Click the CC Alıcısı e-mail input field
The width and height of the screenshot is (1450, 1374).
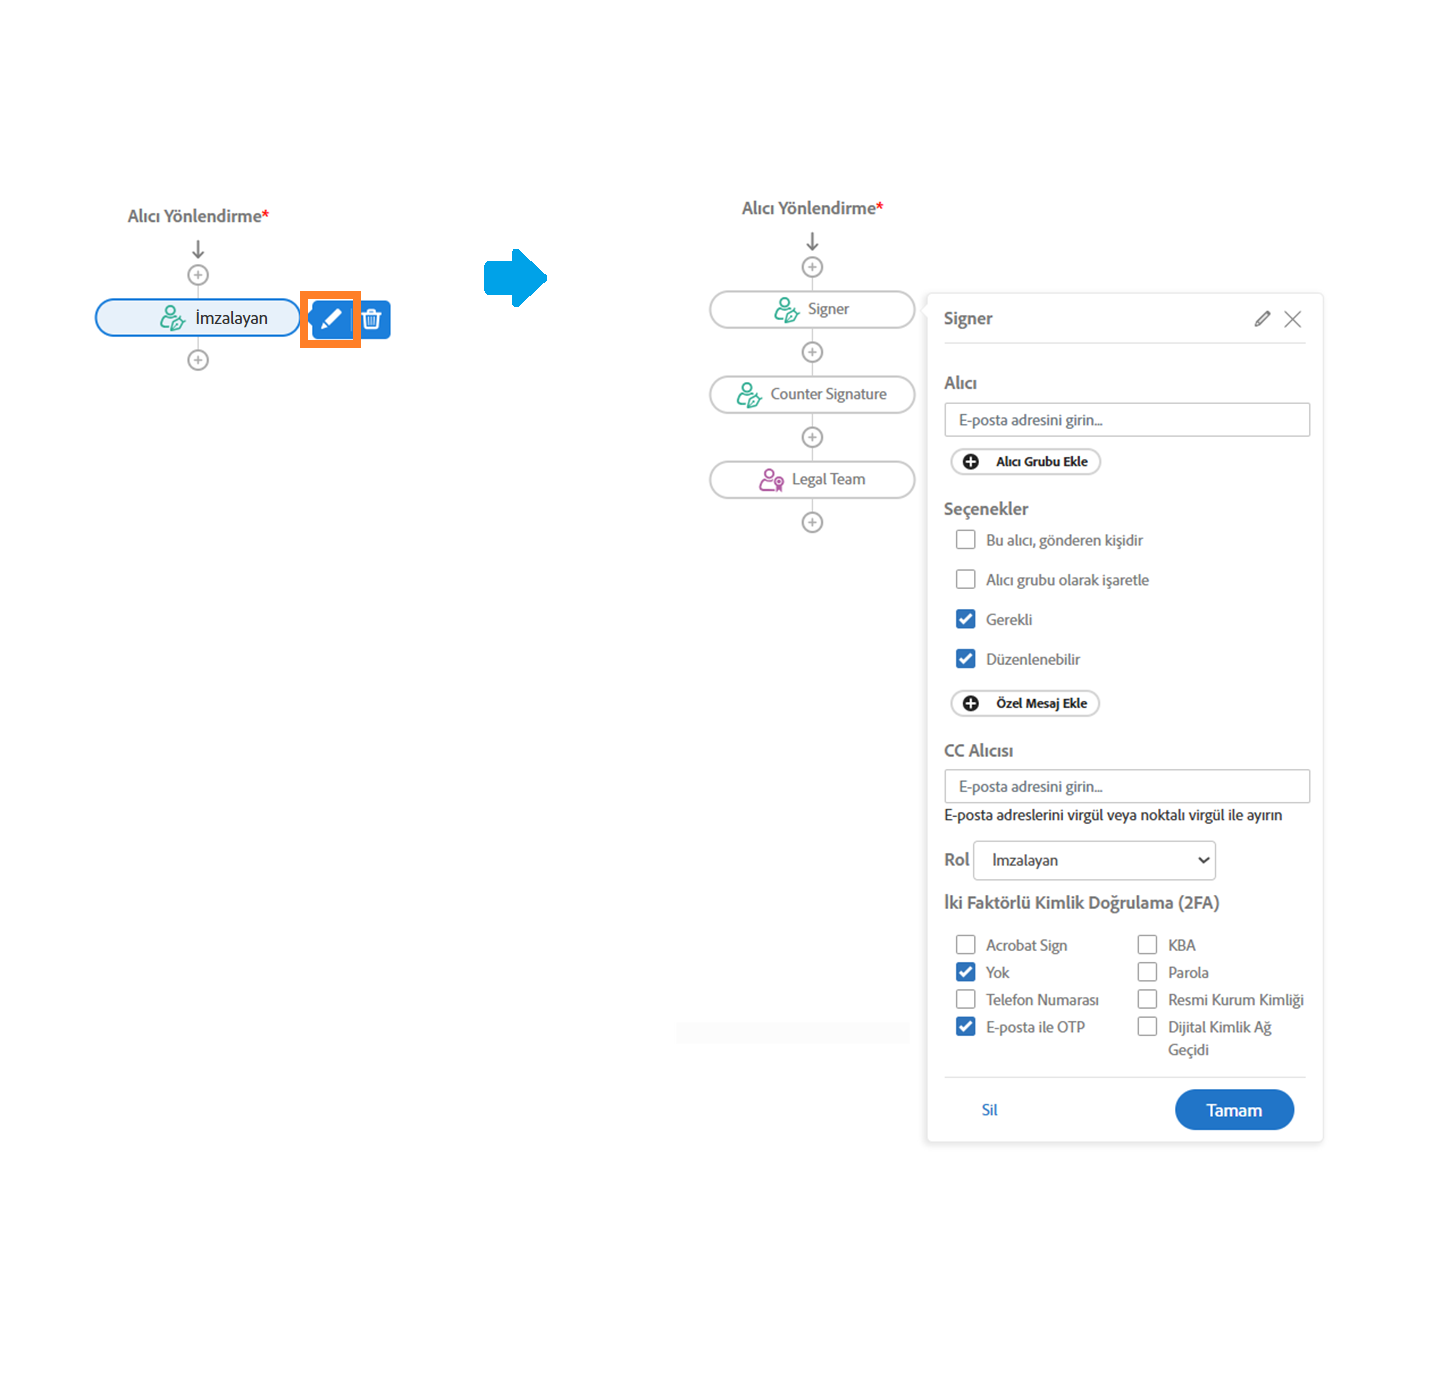click(x=1126, y=786)
